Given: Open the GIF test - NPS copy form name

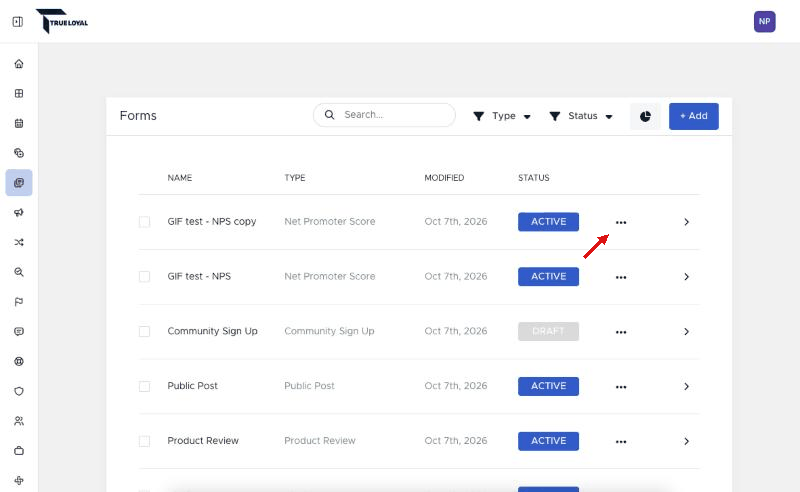Looking at the screenshot, I should (x=212, y=222).
